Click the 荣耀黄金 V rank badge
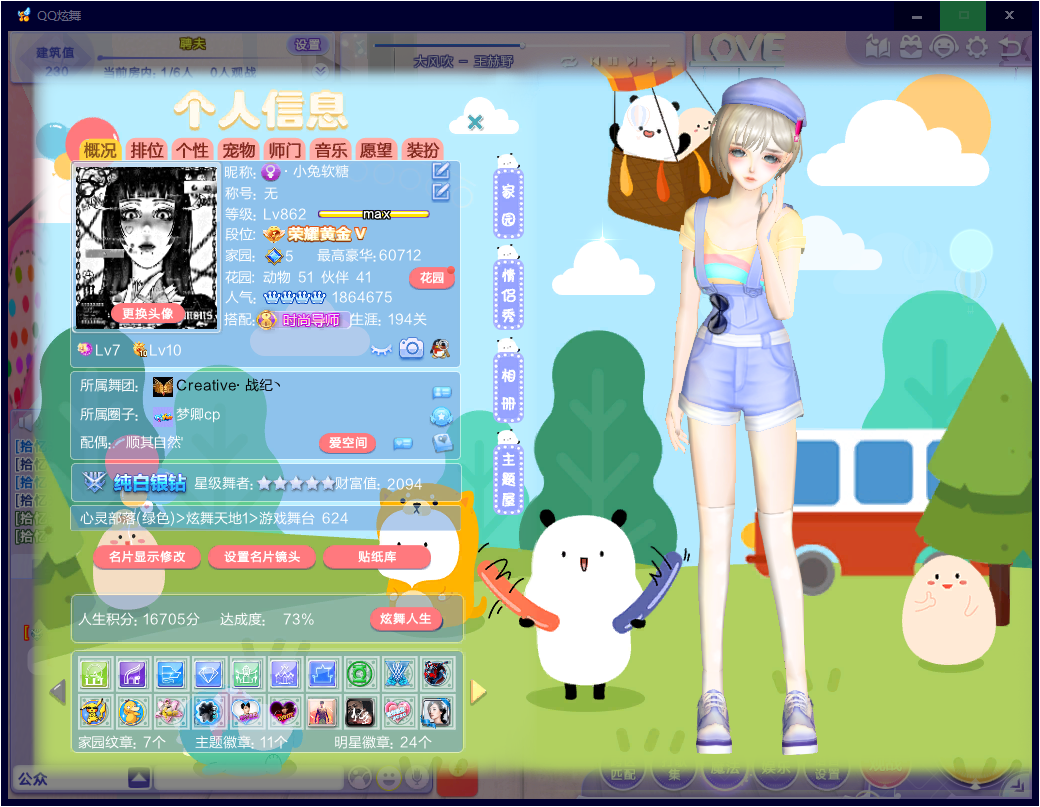Image resolution: width=1040 pixels, height=807 pixels. pyautogui.click(x=315, y=234)
